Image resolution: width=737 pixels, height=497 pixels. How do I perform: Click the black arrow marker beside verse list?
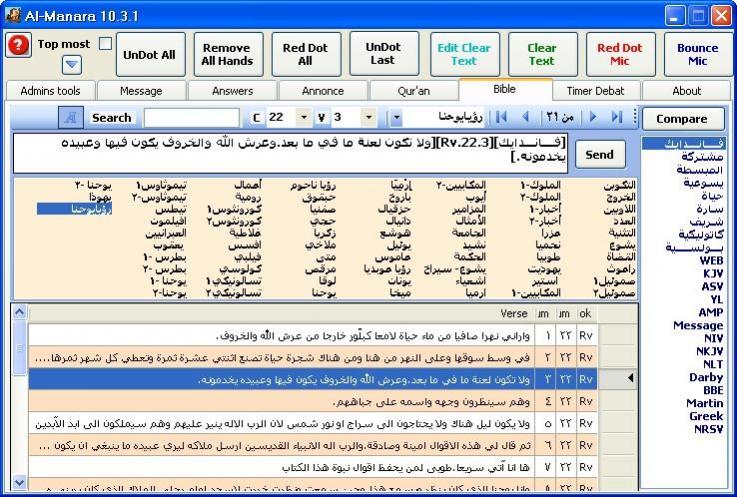[x=630, y=378]
